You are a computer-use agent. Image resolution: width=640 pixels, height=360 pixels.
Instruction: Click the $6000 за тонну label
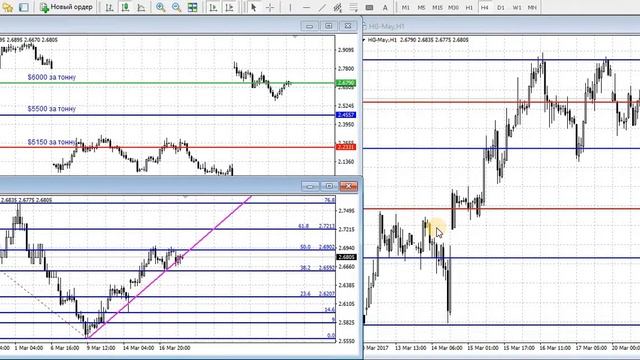(52, 77)
